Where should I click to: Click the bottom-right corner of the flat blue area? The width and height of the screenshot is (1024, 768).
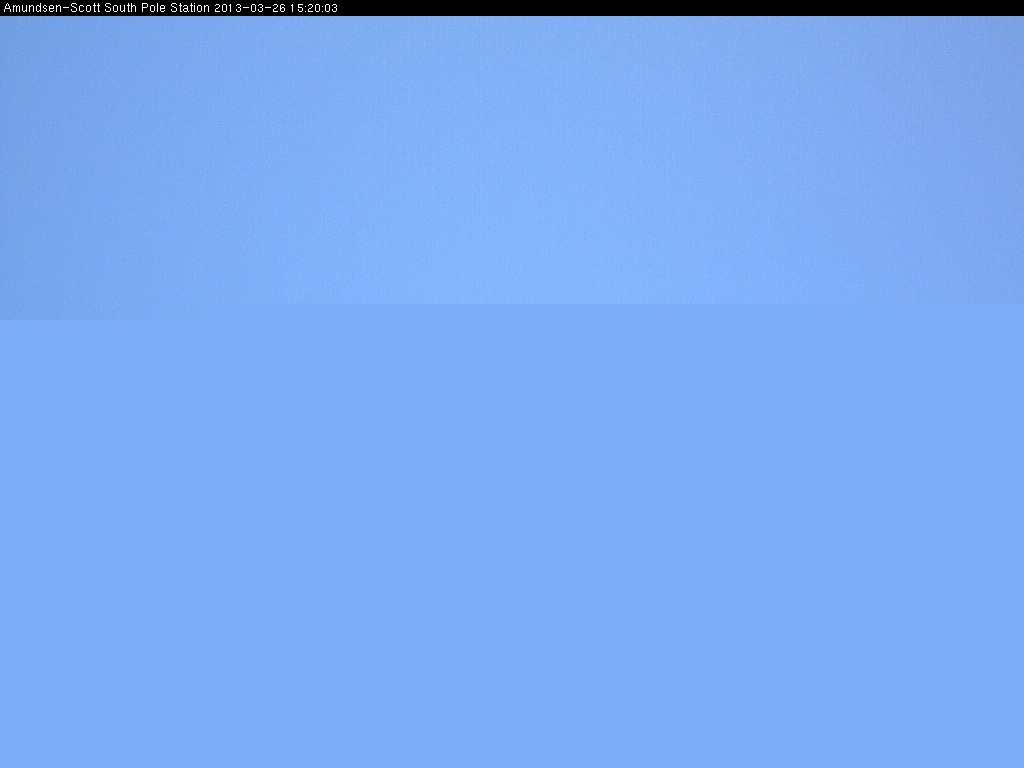click(x=1017, y=761)
